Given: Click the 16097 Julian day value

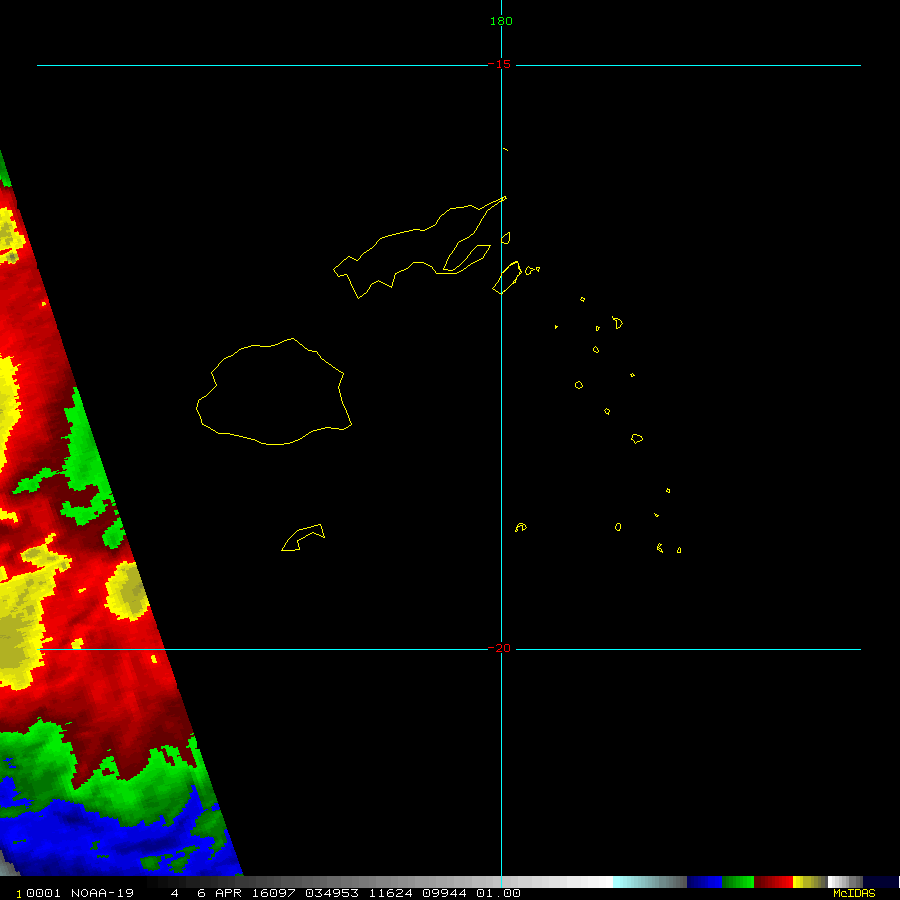Looking at the screenshot, I should 274,893.
